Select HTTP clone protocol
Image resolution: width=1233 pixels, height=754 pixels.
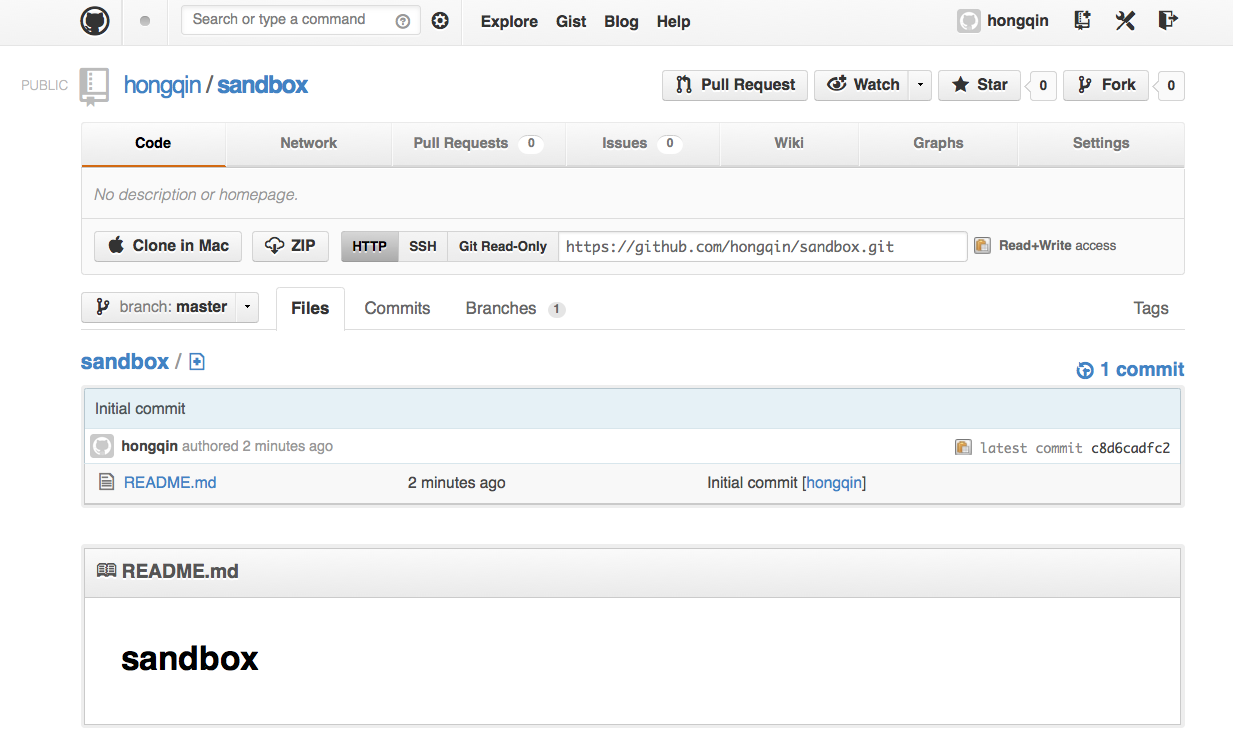click(x=369, y=246)
